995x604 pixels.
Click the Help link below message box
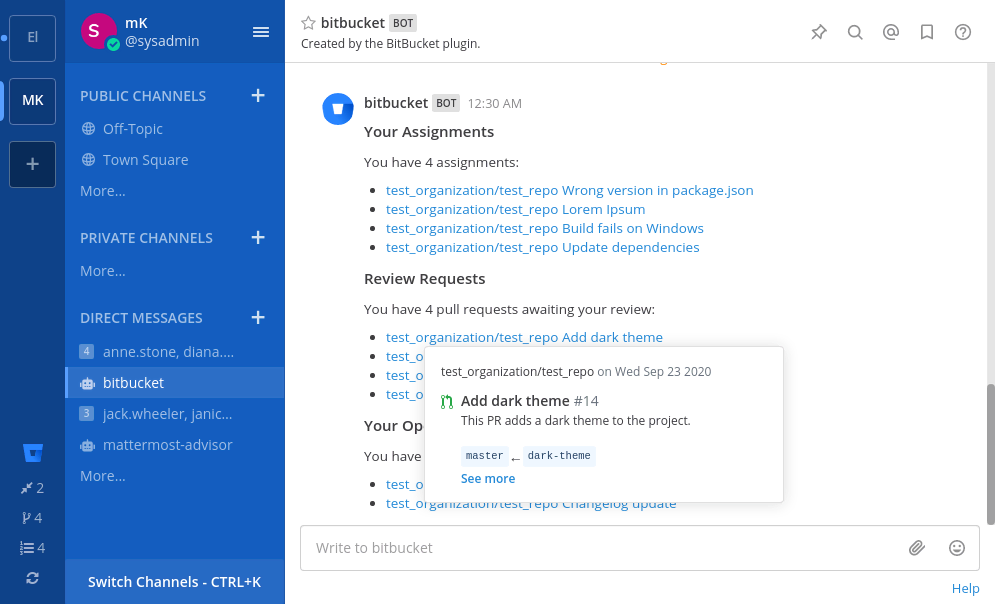pos(965,589)
